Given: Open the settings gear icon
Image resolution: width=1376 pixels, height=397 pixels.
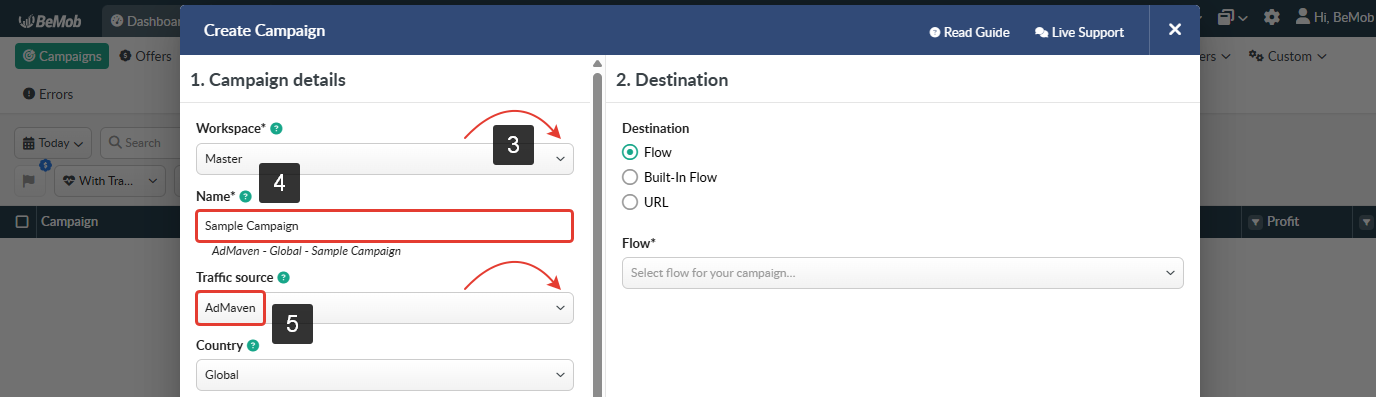Looking at the screenshot, I should point(1271,17).
